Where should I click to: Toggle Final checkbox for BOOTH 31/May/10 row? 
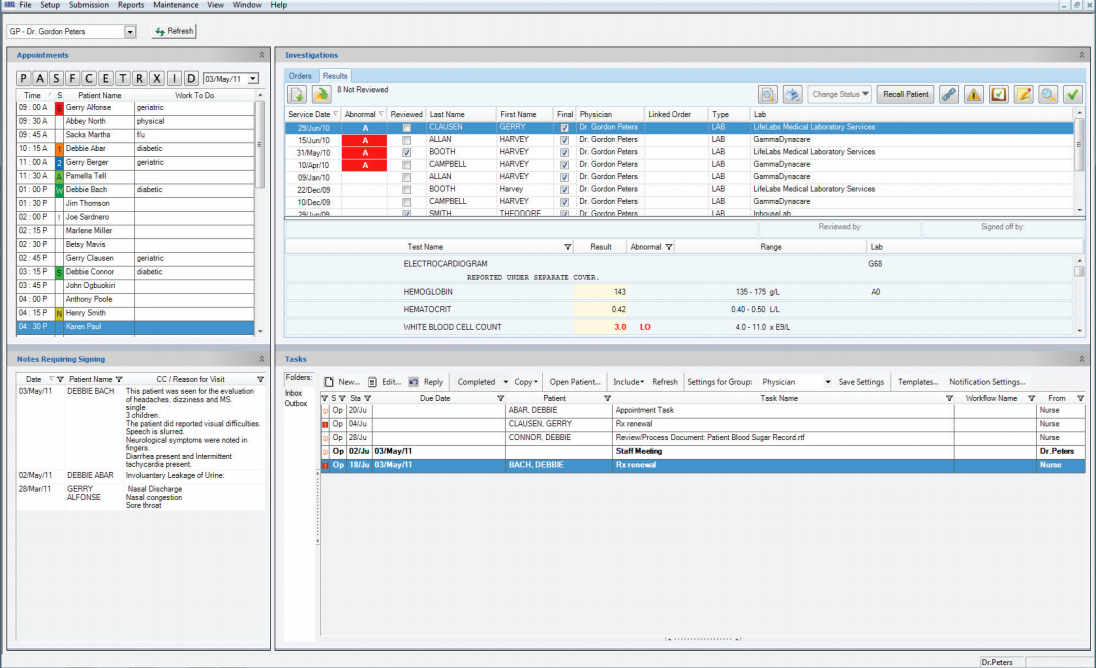point(564,152)
